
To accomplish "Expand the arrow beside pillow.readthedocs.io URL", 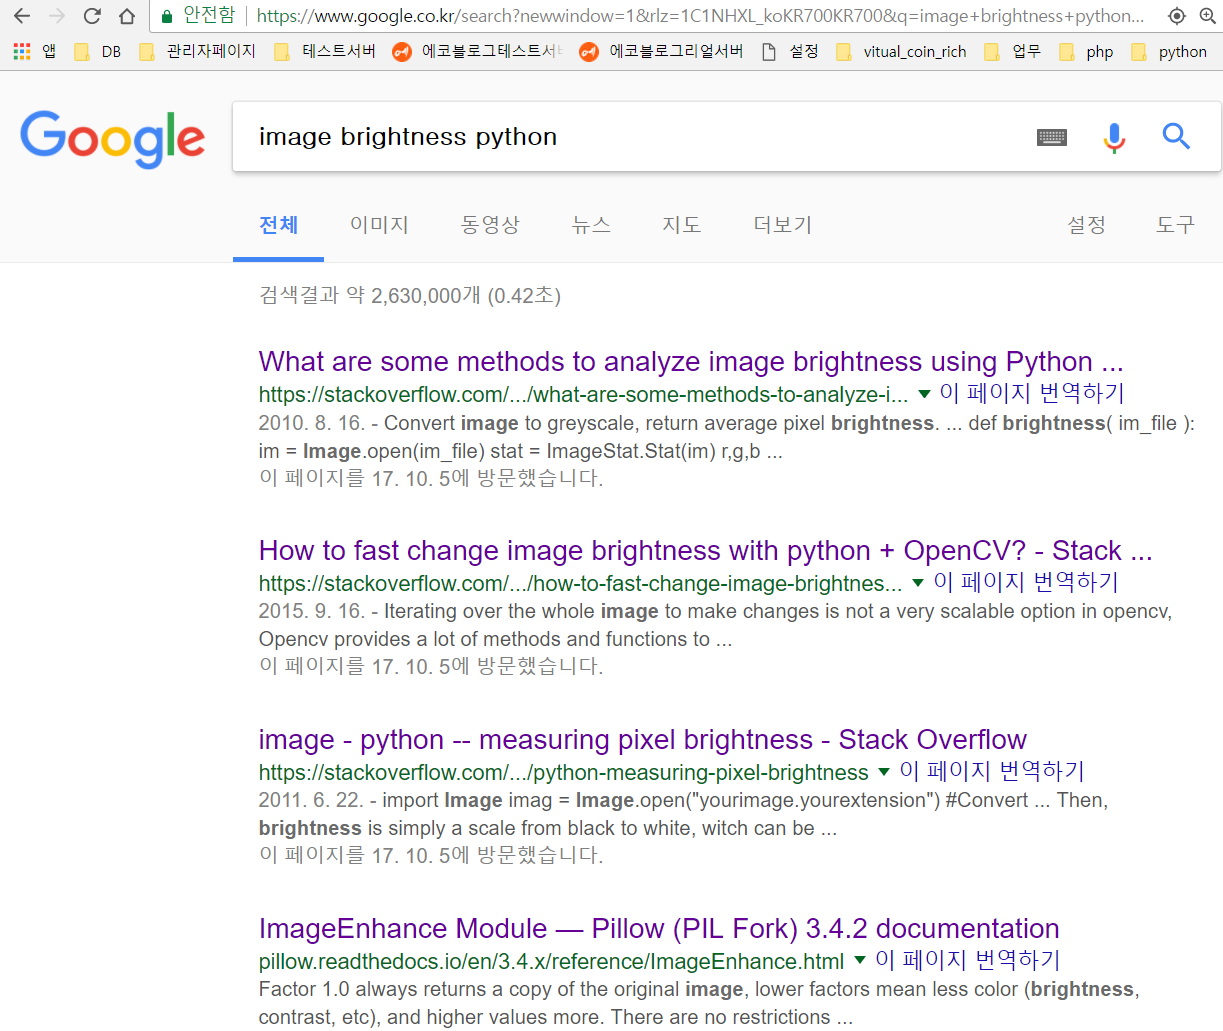I will (859, 961).
